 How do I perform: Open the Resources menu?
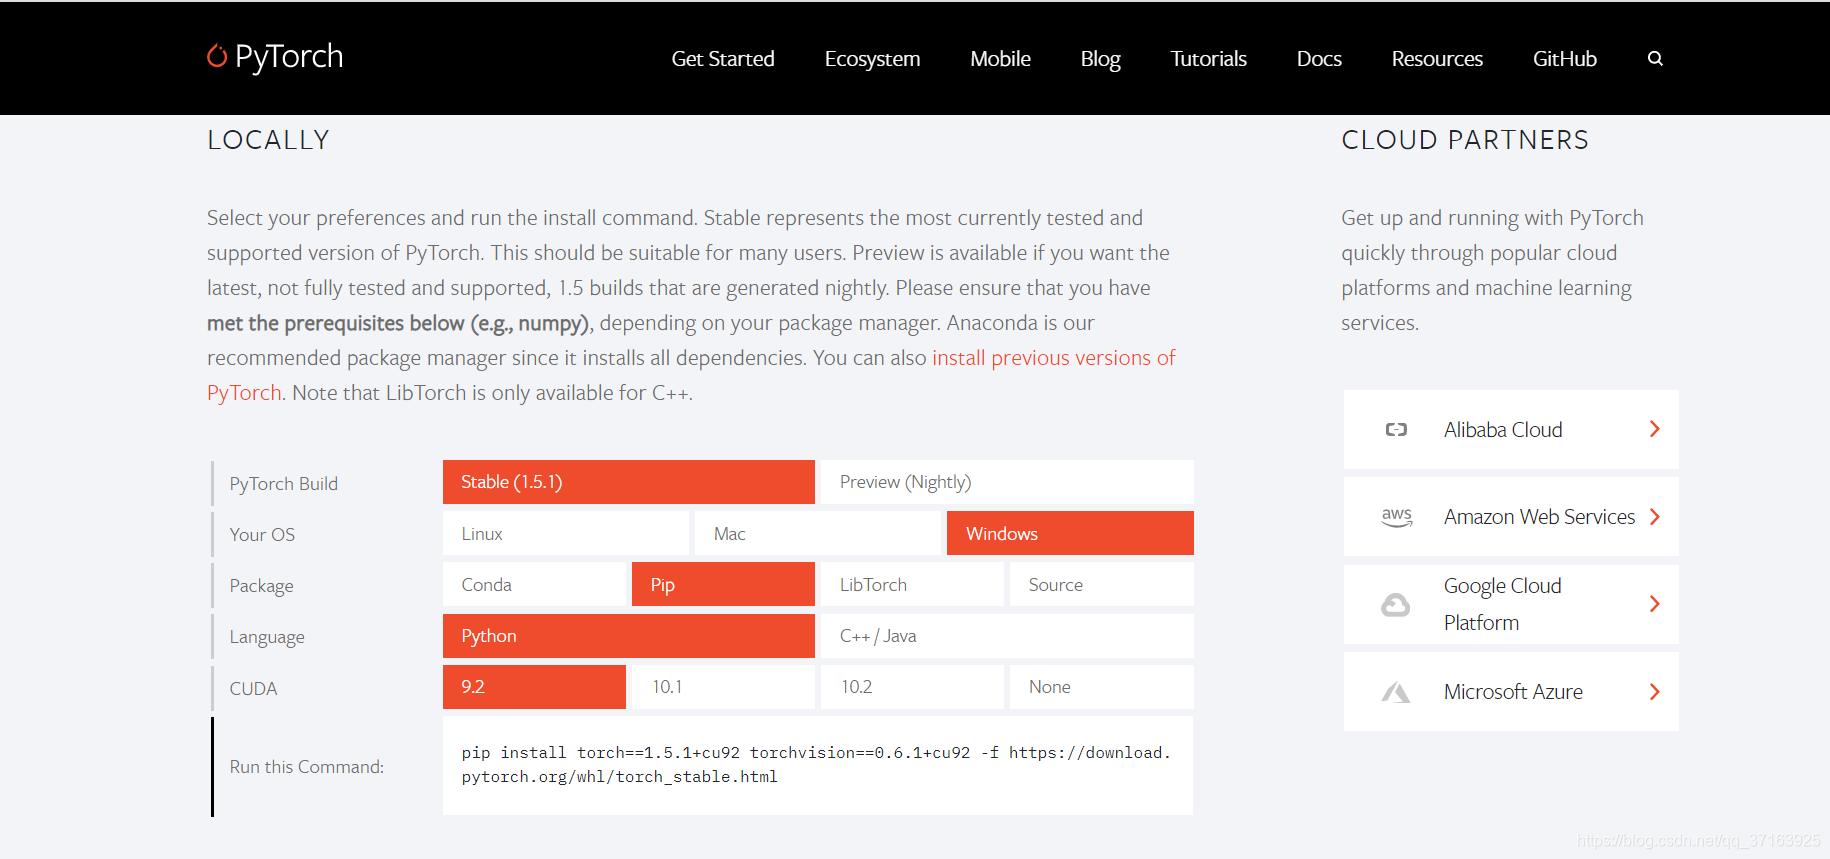[1437, 59]
